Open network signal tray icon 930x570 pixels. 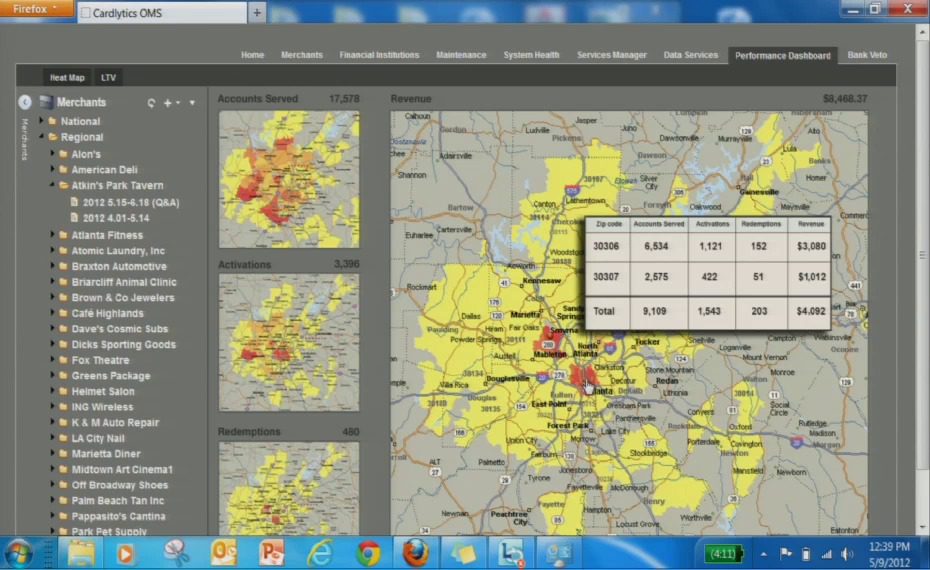coord(826,555)
